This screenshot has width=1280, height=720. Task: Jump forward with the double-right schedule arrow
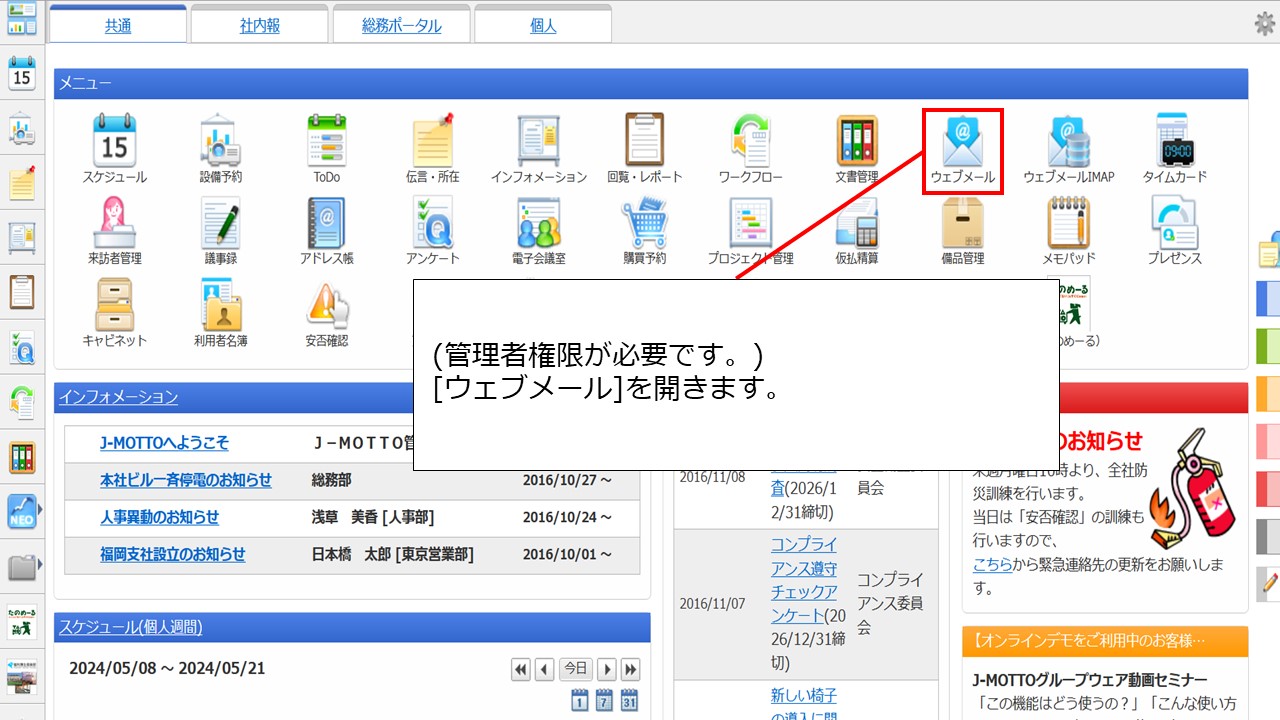pos(630,669)
